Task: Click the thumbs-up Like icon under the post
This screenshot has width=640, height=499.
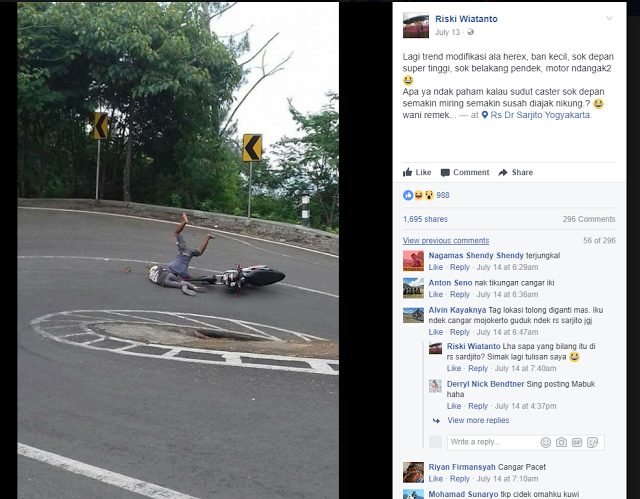Action: click(407, 172)
